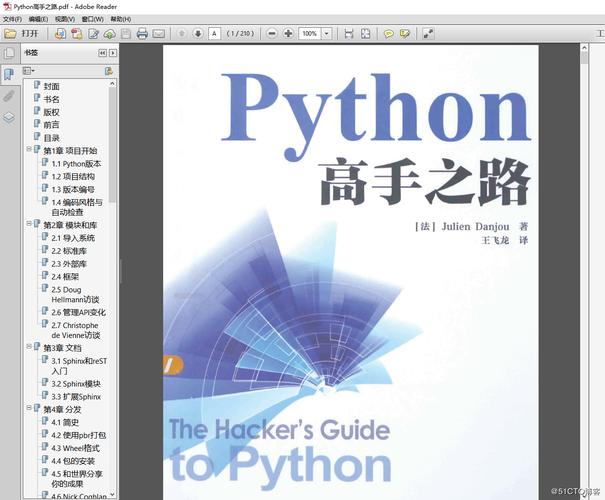Click the find current bookmark icon

[109, 71]
